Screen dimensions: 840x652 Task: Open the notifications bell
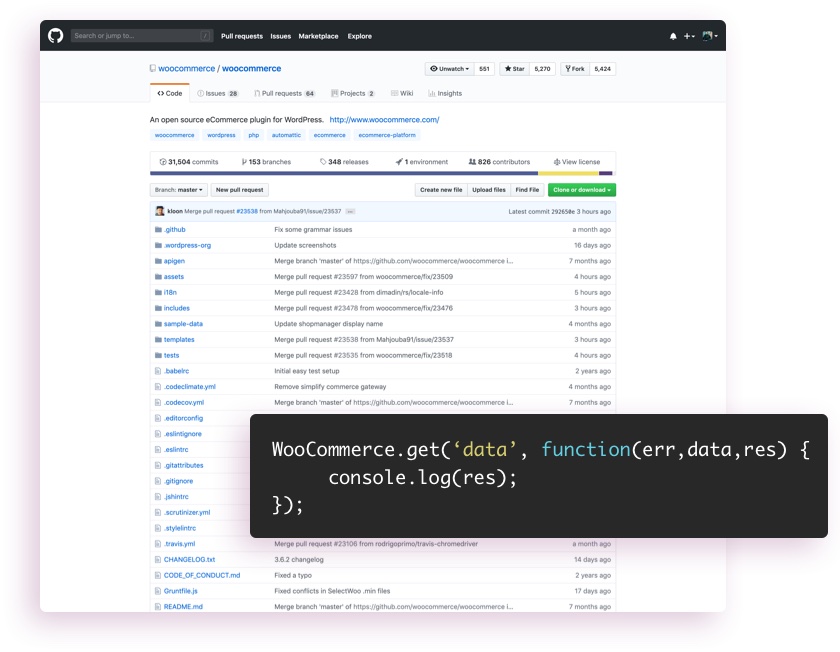pyautogui.click(x=673, y=36)
